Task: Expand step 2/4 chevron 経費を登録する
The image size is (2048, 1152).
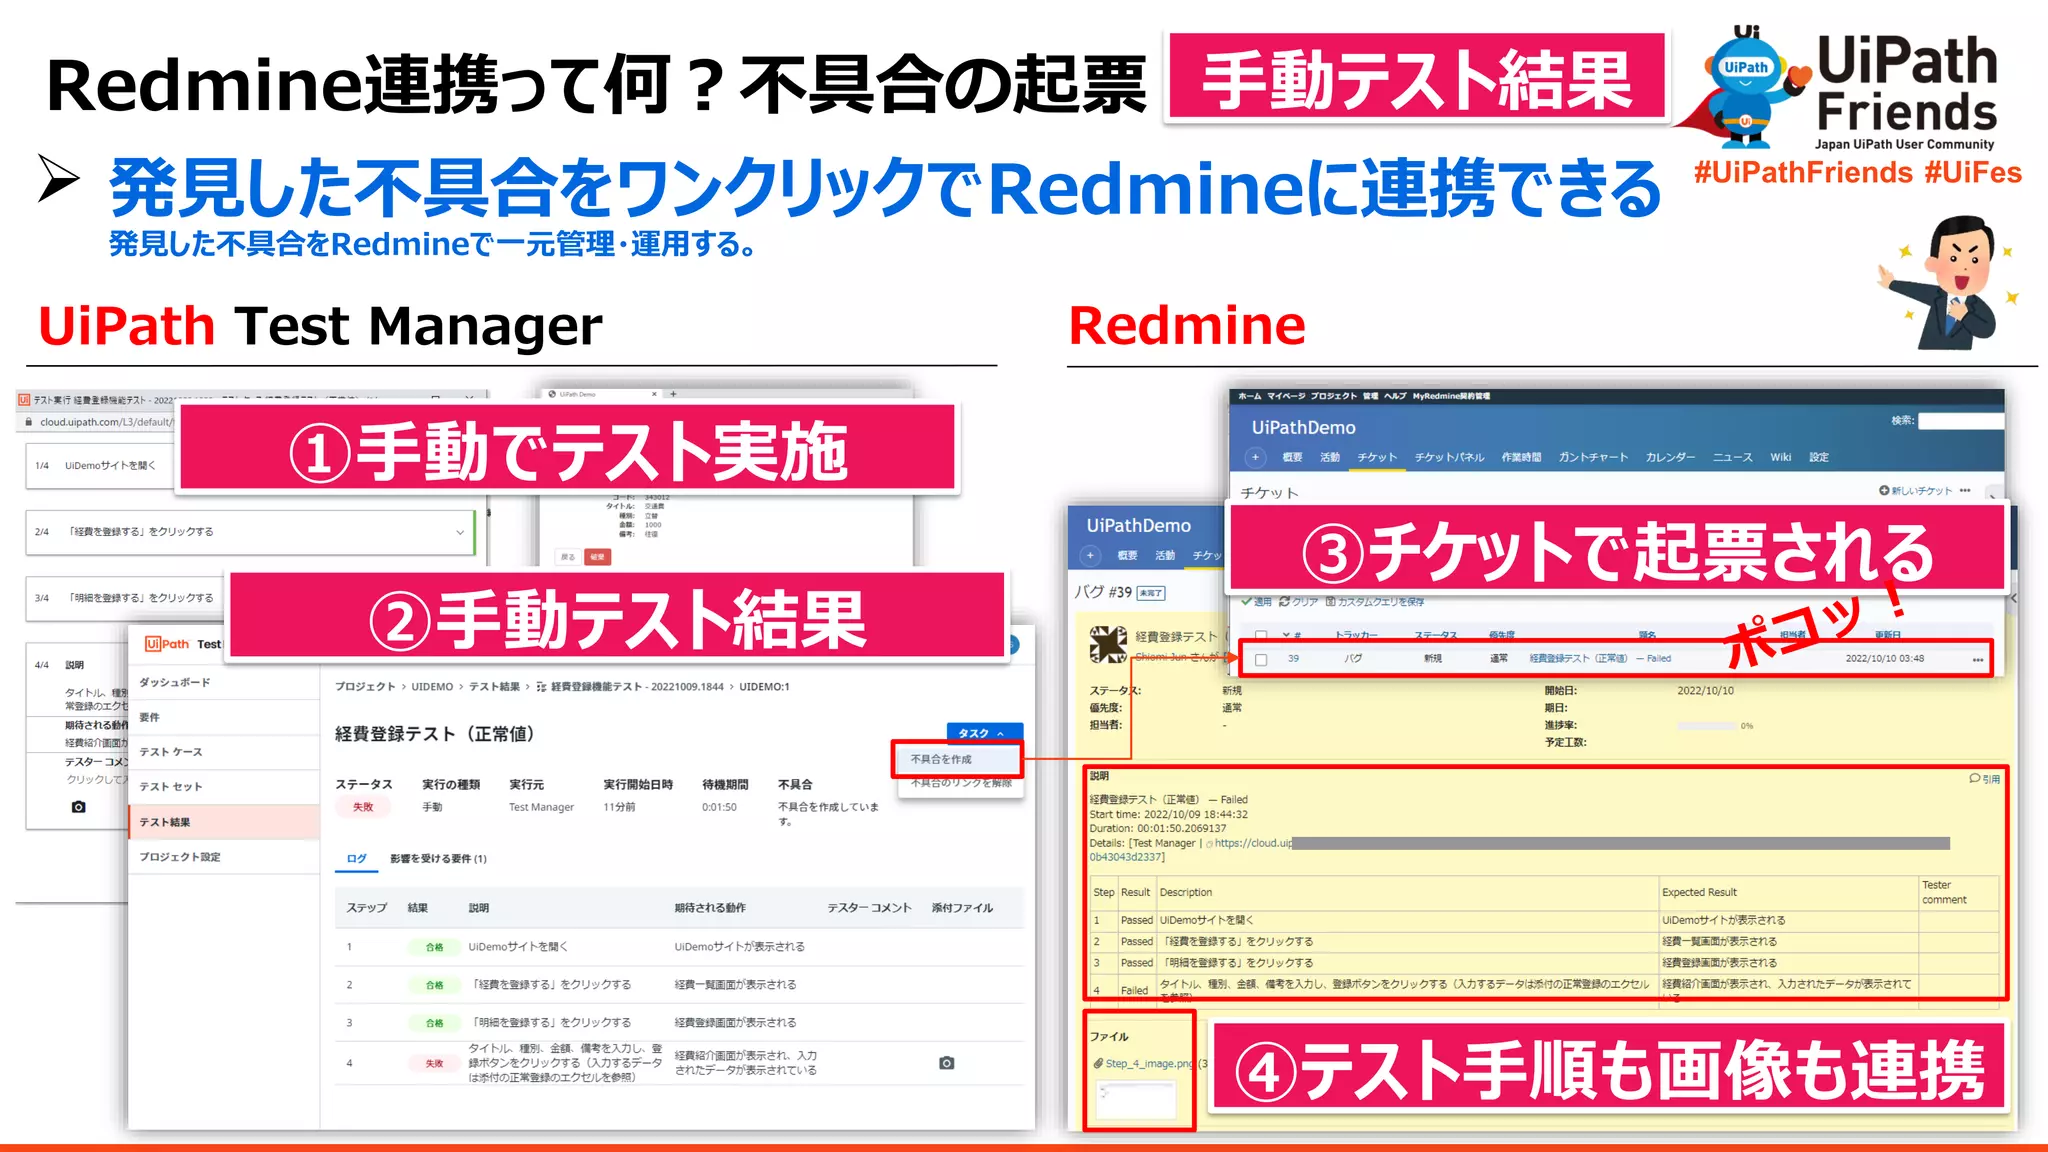Action: tap(460, 532)
